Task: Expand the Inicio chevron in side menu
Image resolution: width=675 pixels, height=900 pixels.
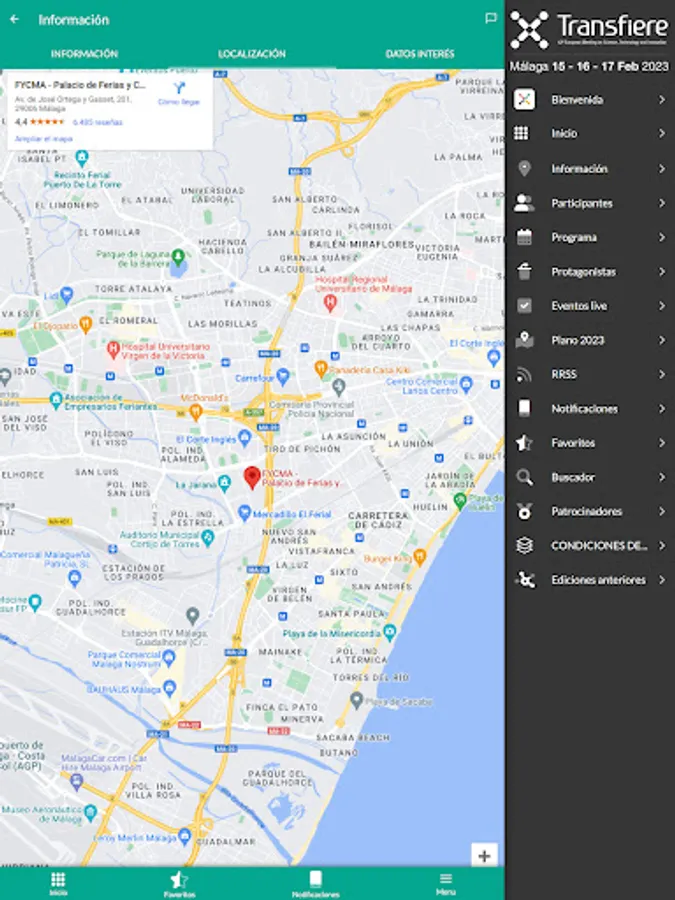Action: [661, 133]
